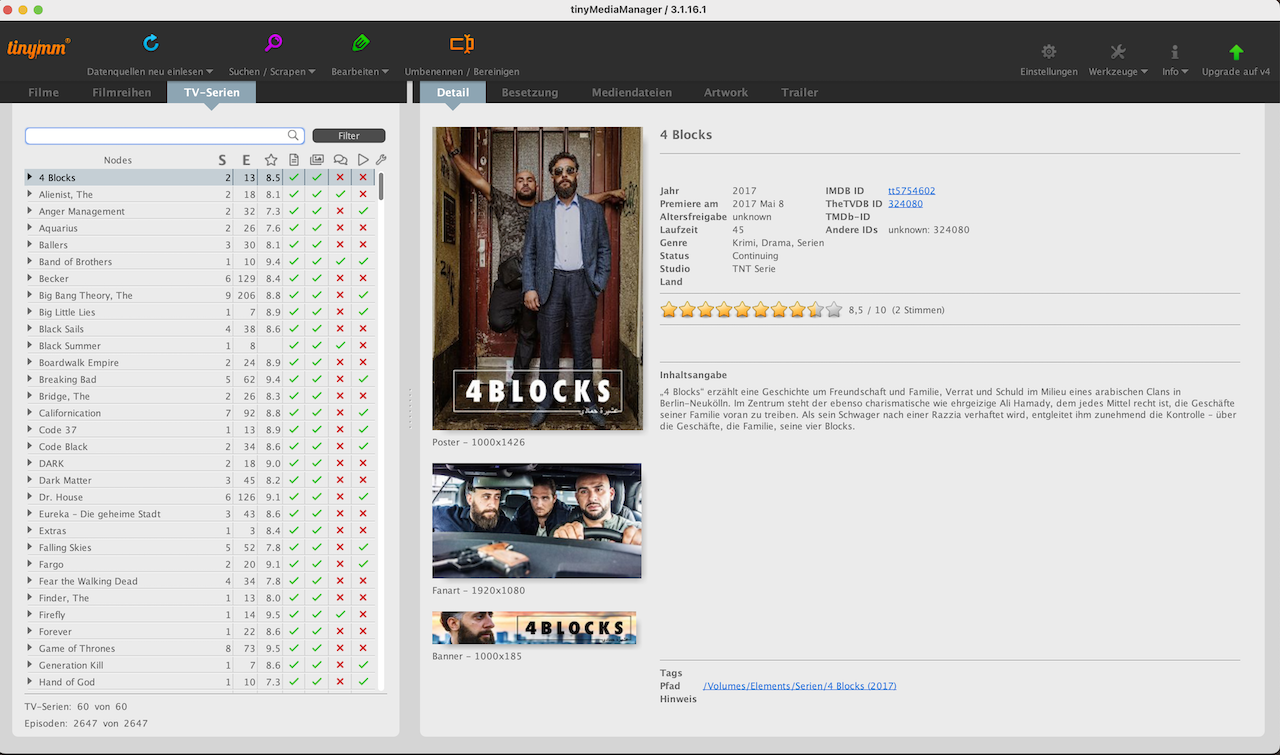Sort by the S seasons column header
This screenshot has width=1280, height=755.
(x=223, y=160)
